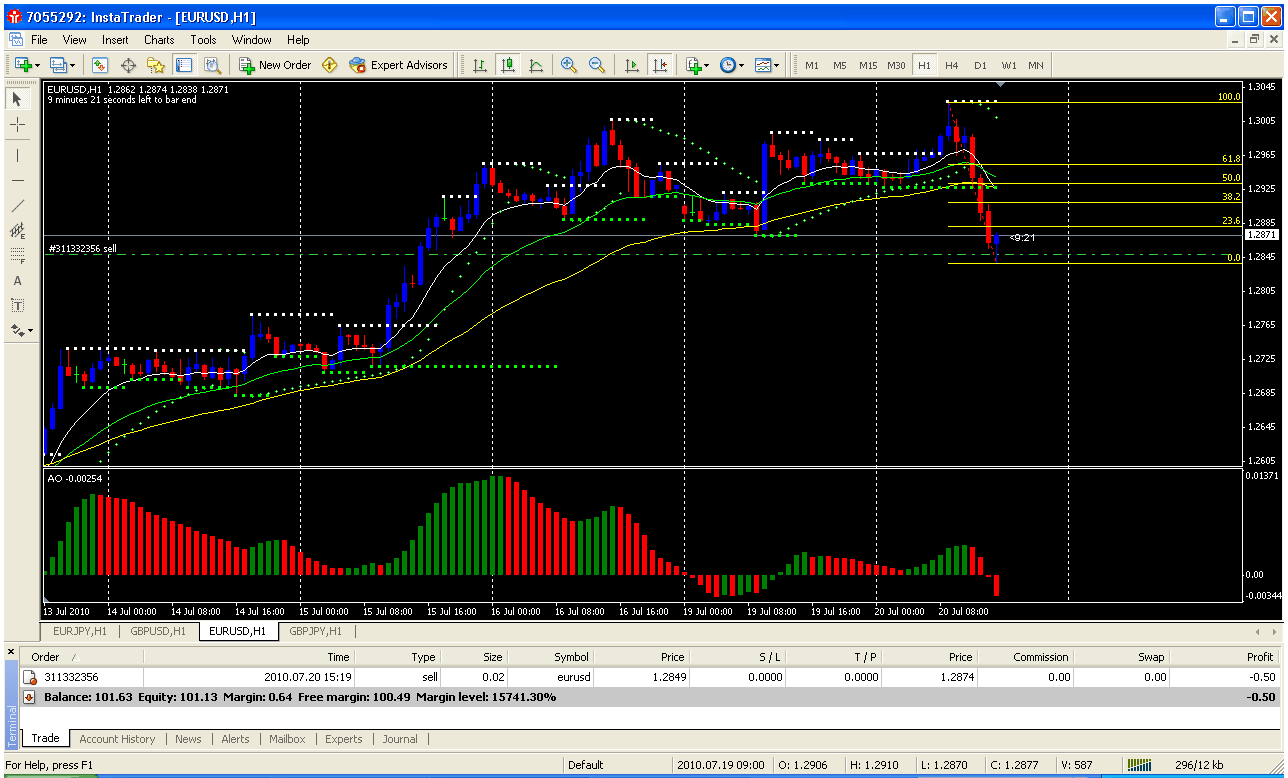Click the New Order button

click(x=275, y=65)
